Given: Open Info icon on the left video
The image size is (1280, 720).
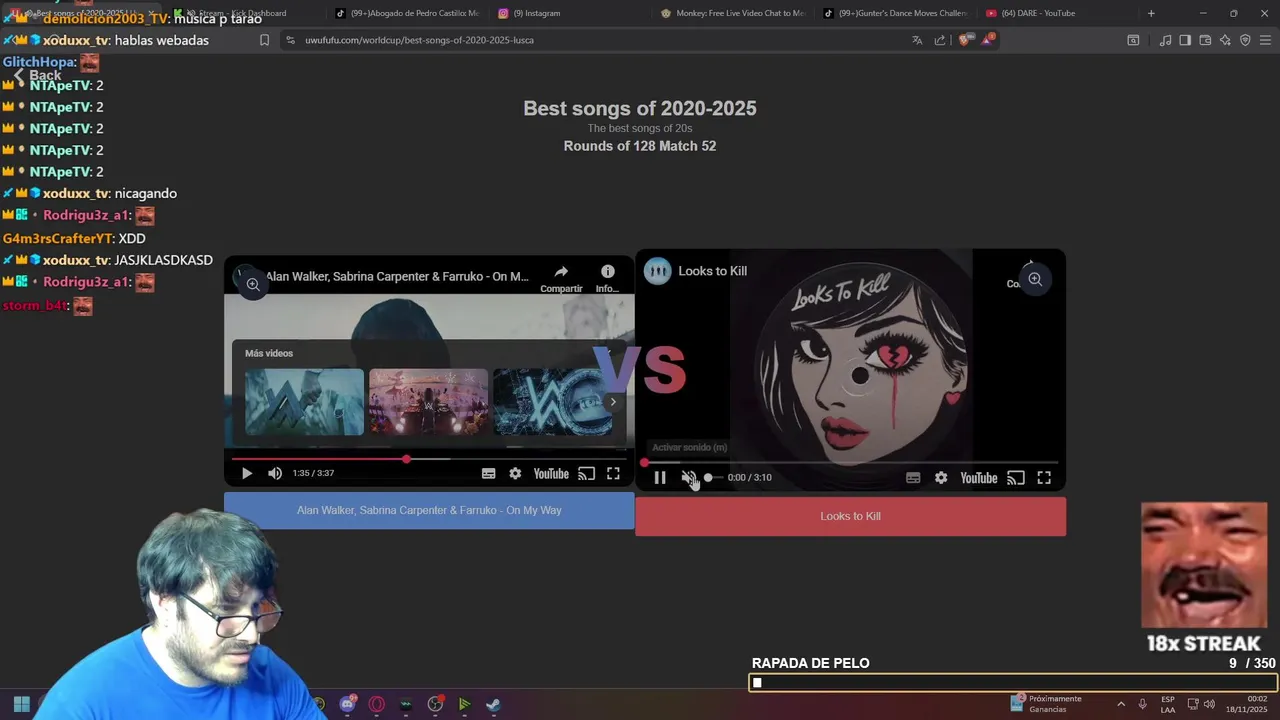Looking at the screenshot, I should click(607, 279).
